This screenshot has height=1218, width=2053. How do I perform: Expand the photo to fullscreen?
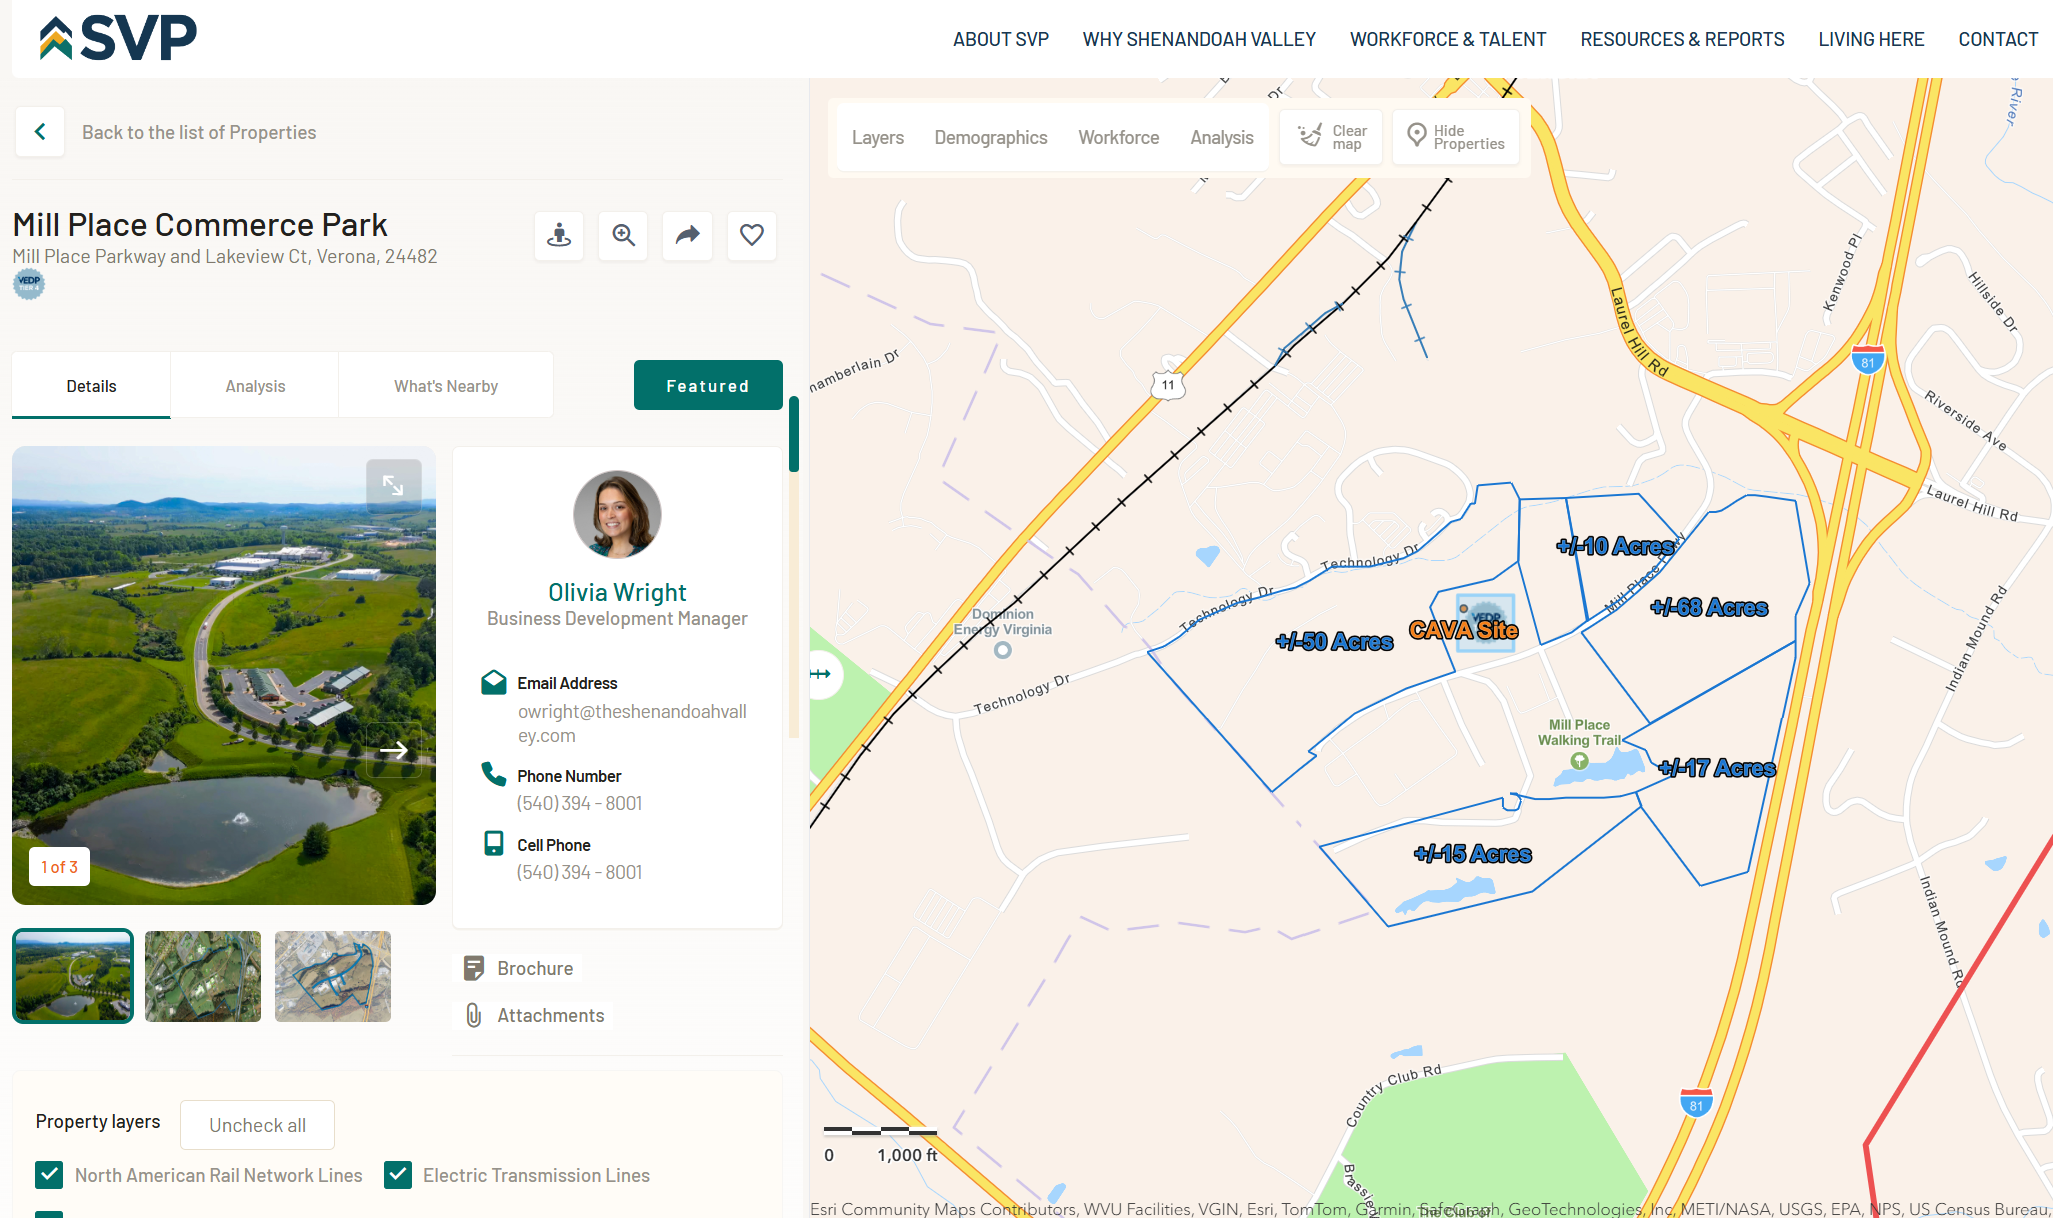tap(393, 486)
